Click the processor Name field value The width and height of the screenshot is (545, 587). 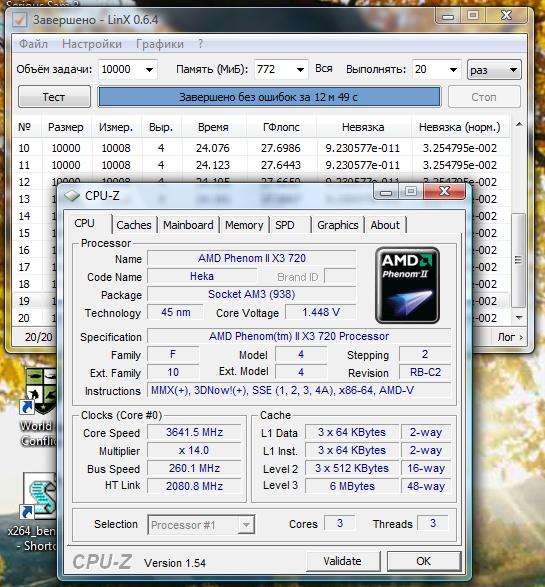[252, 258]
